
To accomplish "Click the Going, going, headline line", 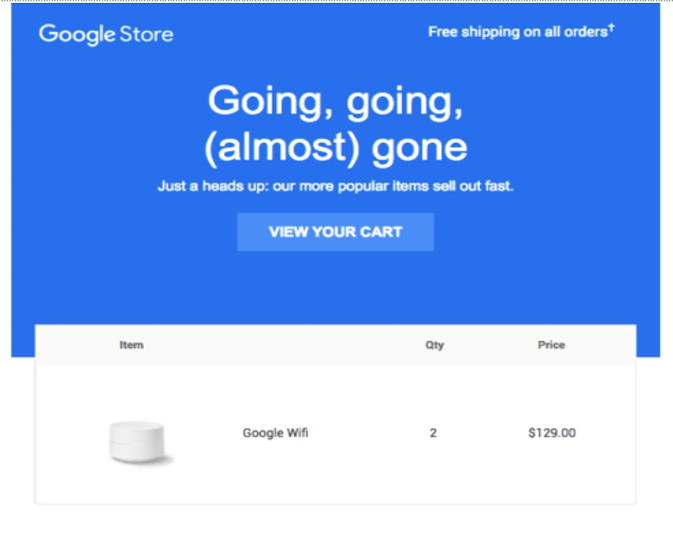I will tap(335, 101).
